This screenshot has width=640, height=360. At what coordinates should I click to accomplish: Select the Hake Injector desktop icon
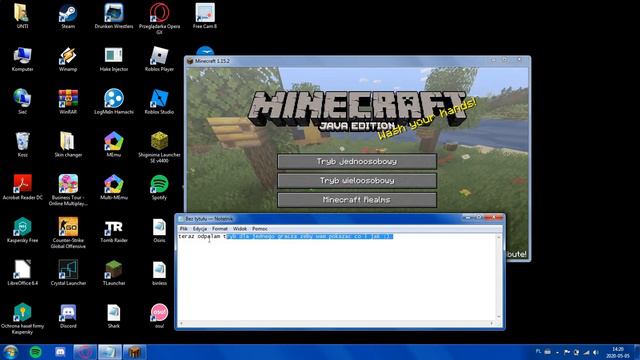(x=113, y=59)
